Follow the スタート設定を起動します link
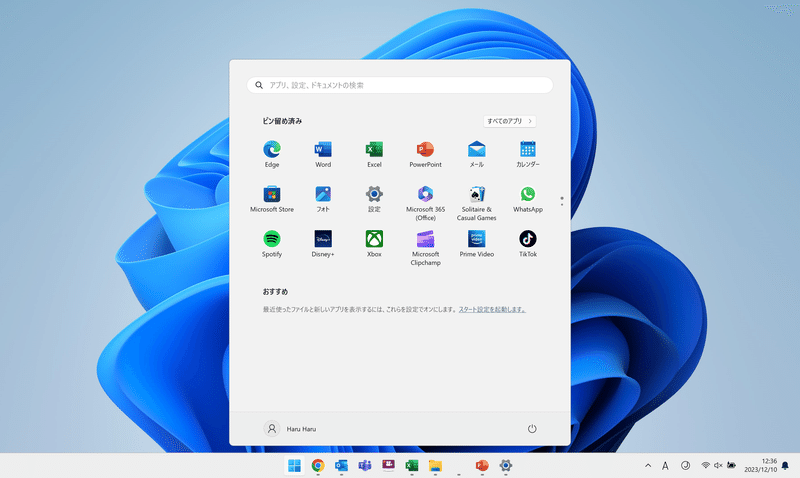This screenshot has width=800, height=478. point(492,309)
